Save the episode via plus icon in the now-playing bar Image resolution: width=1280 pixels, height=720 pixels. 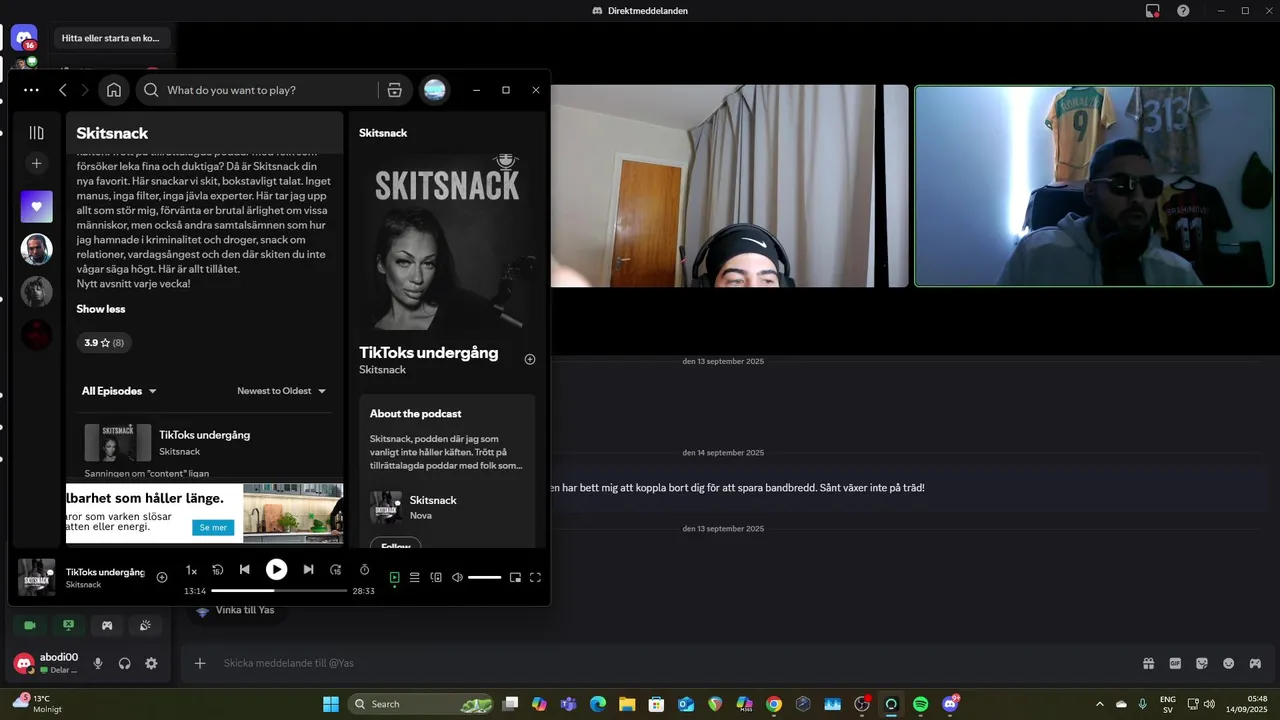coord(162,577)
